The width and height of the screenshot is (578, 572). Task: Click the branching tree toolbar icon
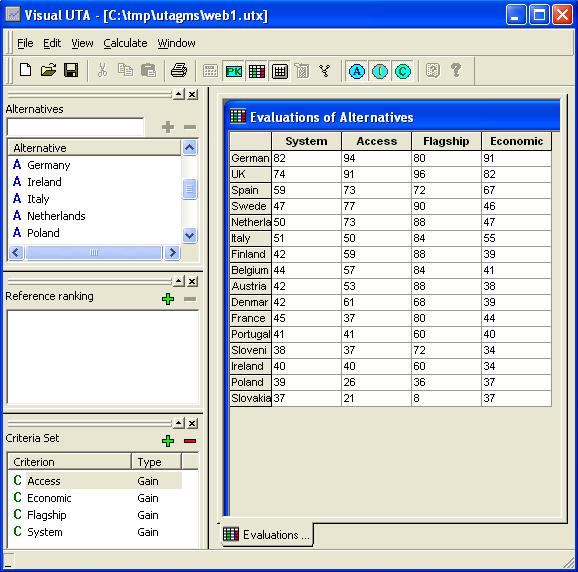325,70
